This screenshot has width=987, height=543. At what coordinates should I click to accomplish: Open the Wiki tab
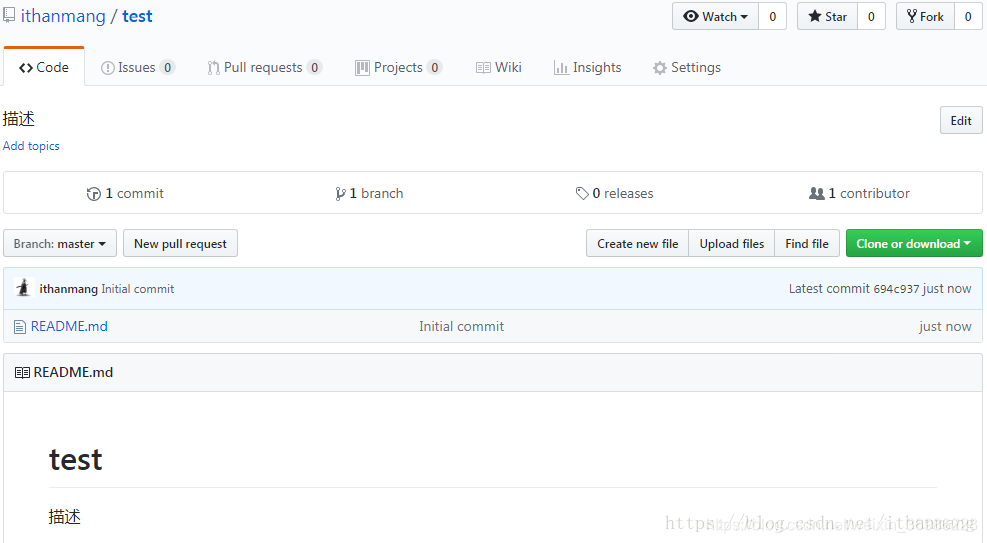[x=499, y=67]
